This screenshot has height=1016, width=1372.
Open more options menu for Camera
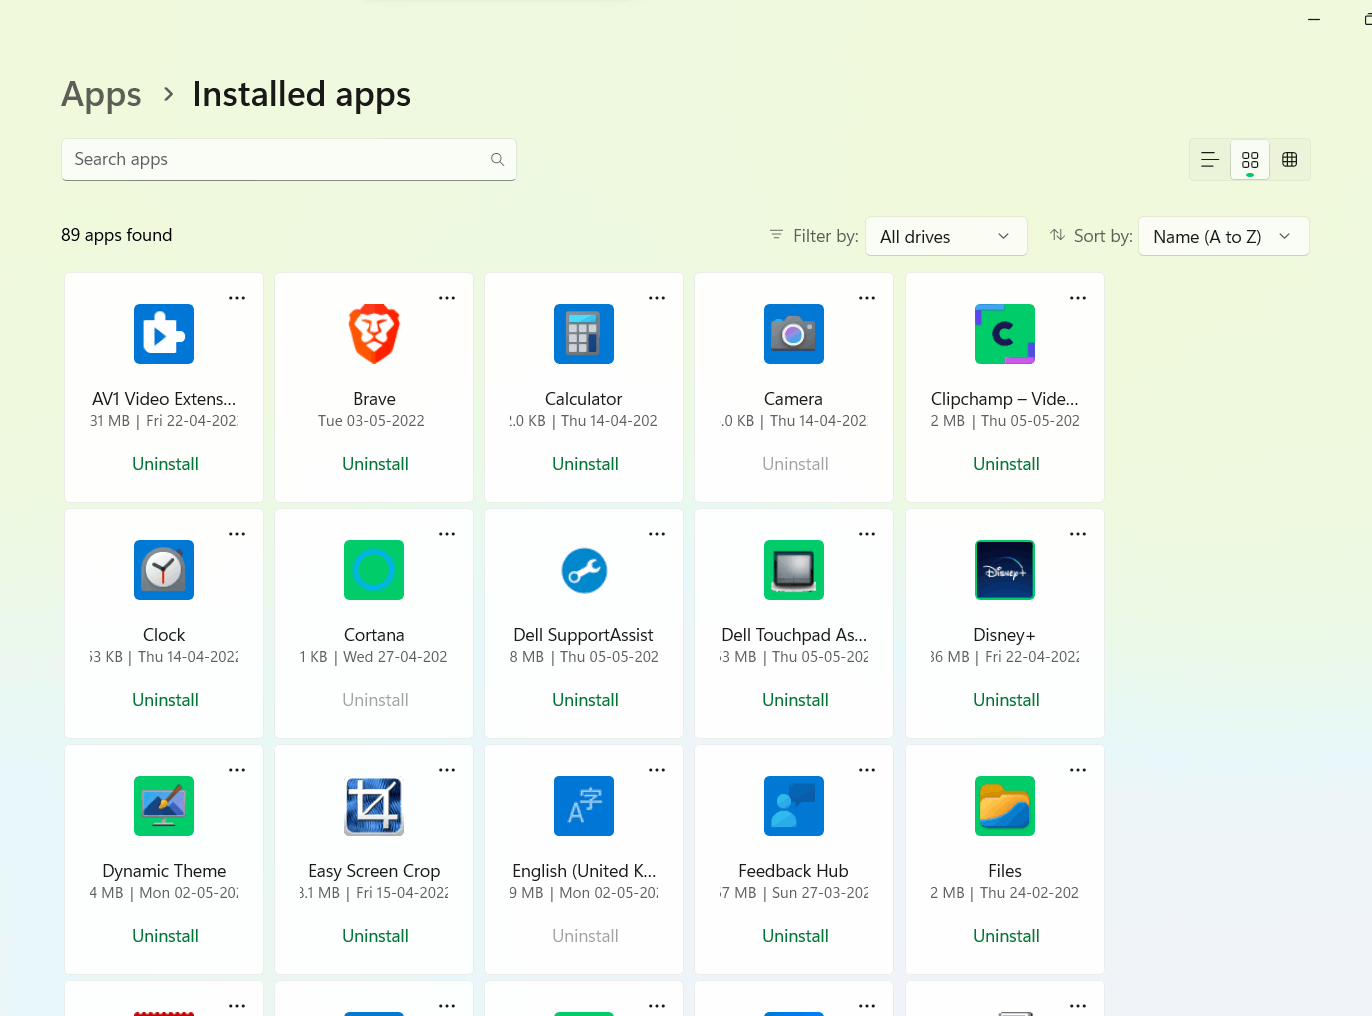click(867, 298)
